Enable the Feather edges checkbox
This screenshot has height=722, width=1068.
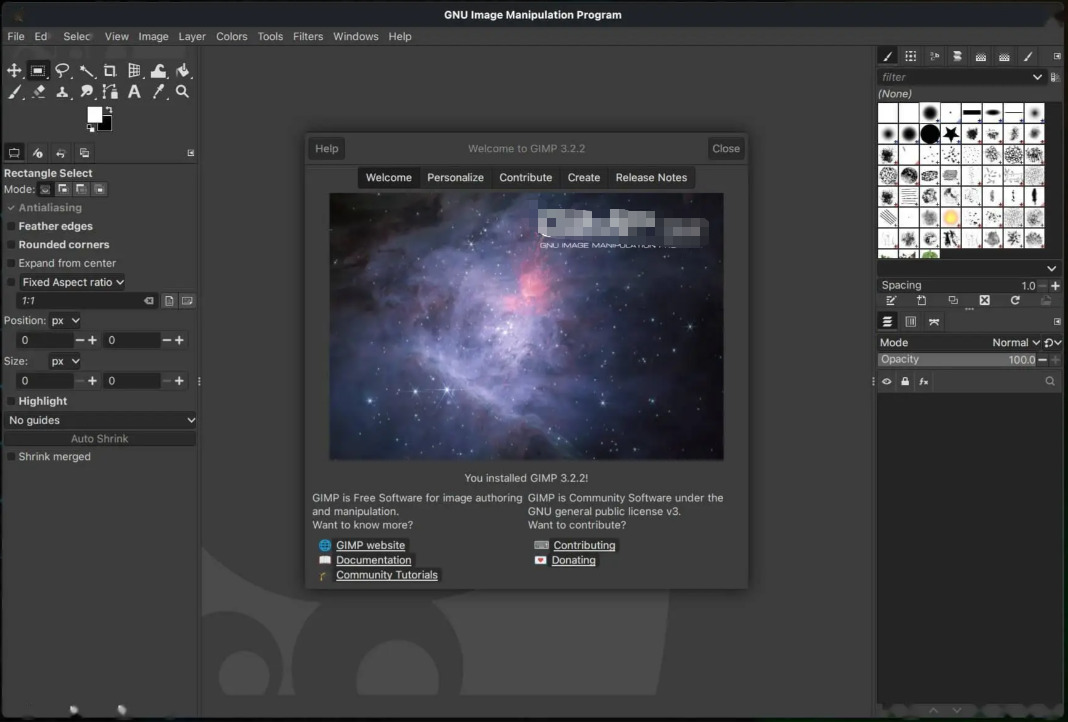[11, 226]
